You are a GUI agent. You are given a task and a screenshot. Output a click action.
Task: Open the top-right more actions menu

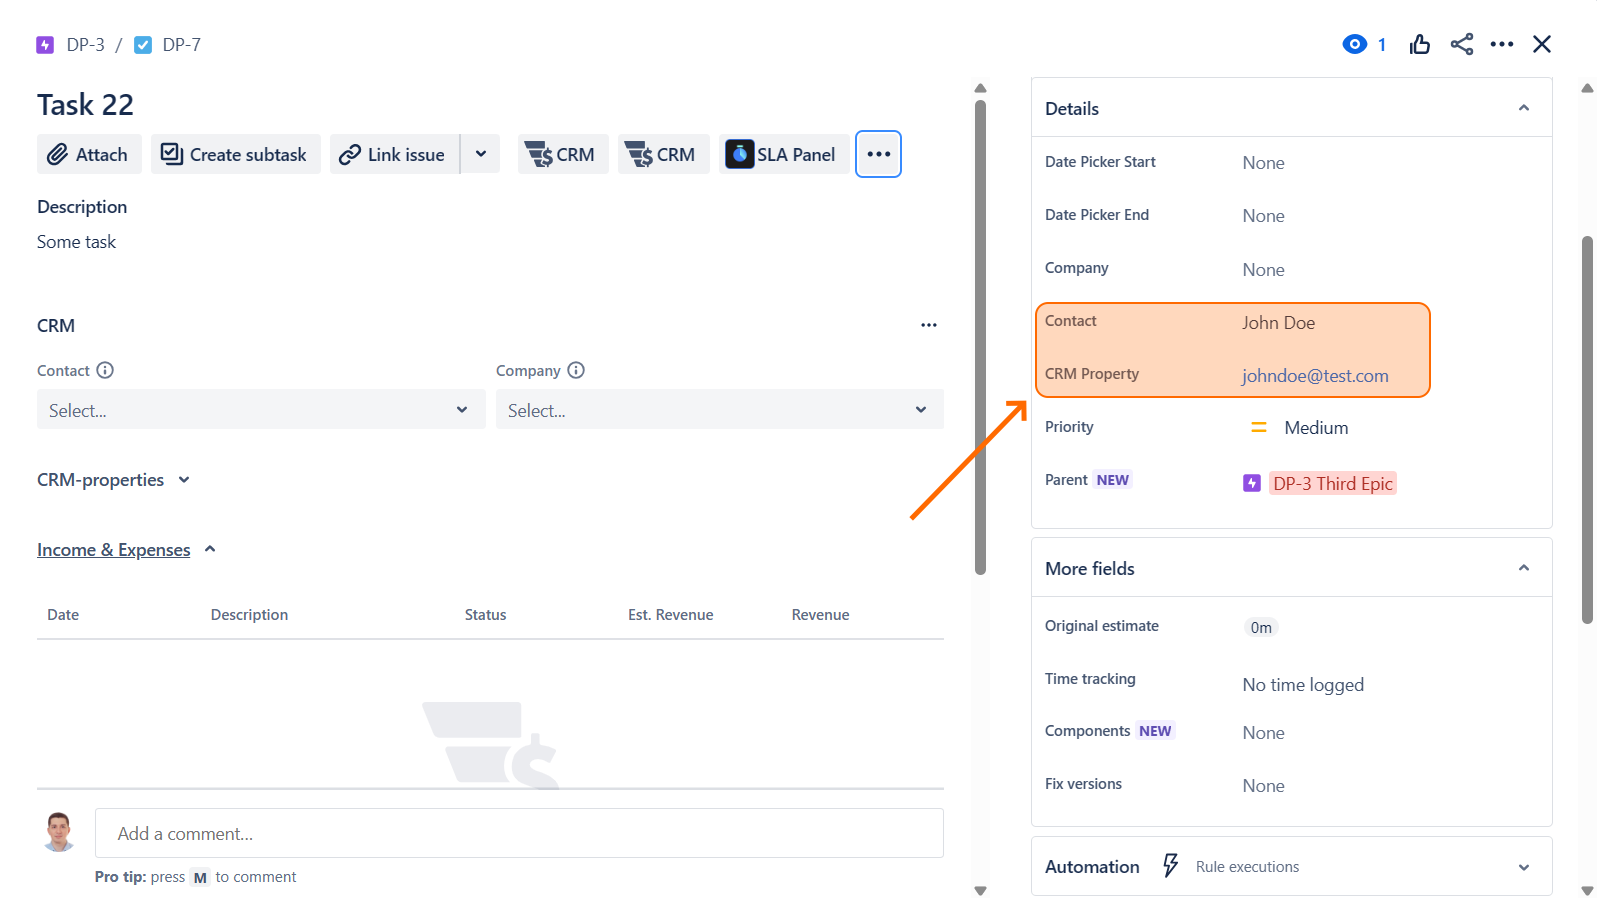1501,44
